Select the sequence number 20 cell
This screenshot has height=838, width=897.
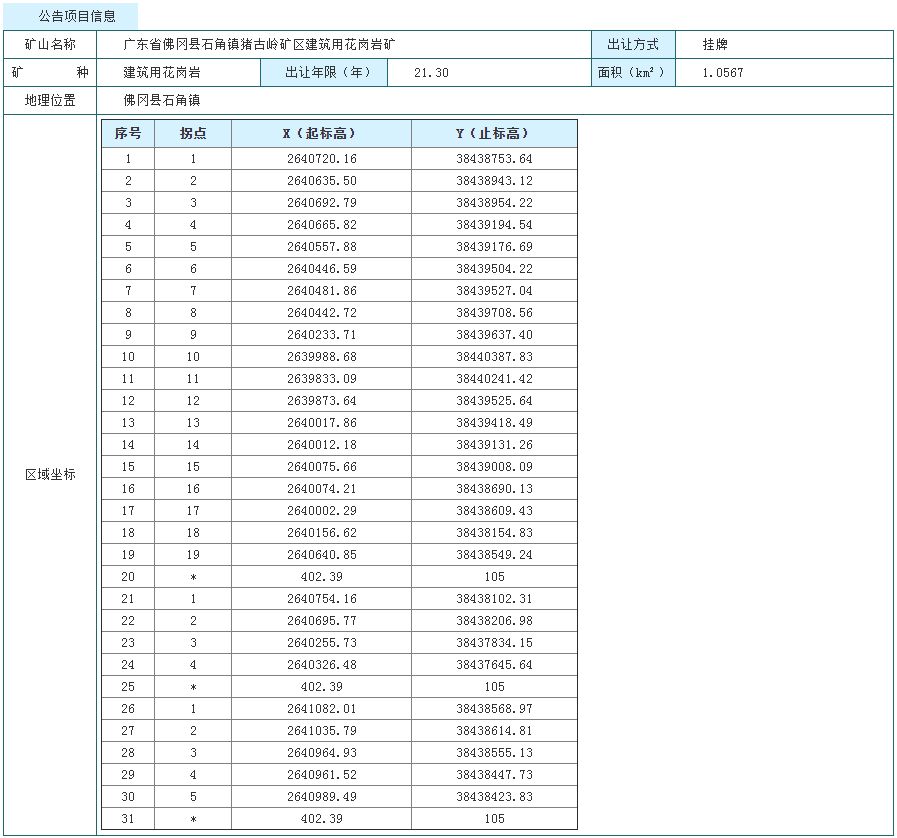pos(128,577)
